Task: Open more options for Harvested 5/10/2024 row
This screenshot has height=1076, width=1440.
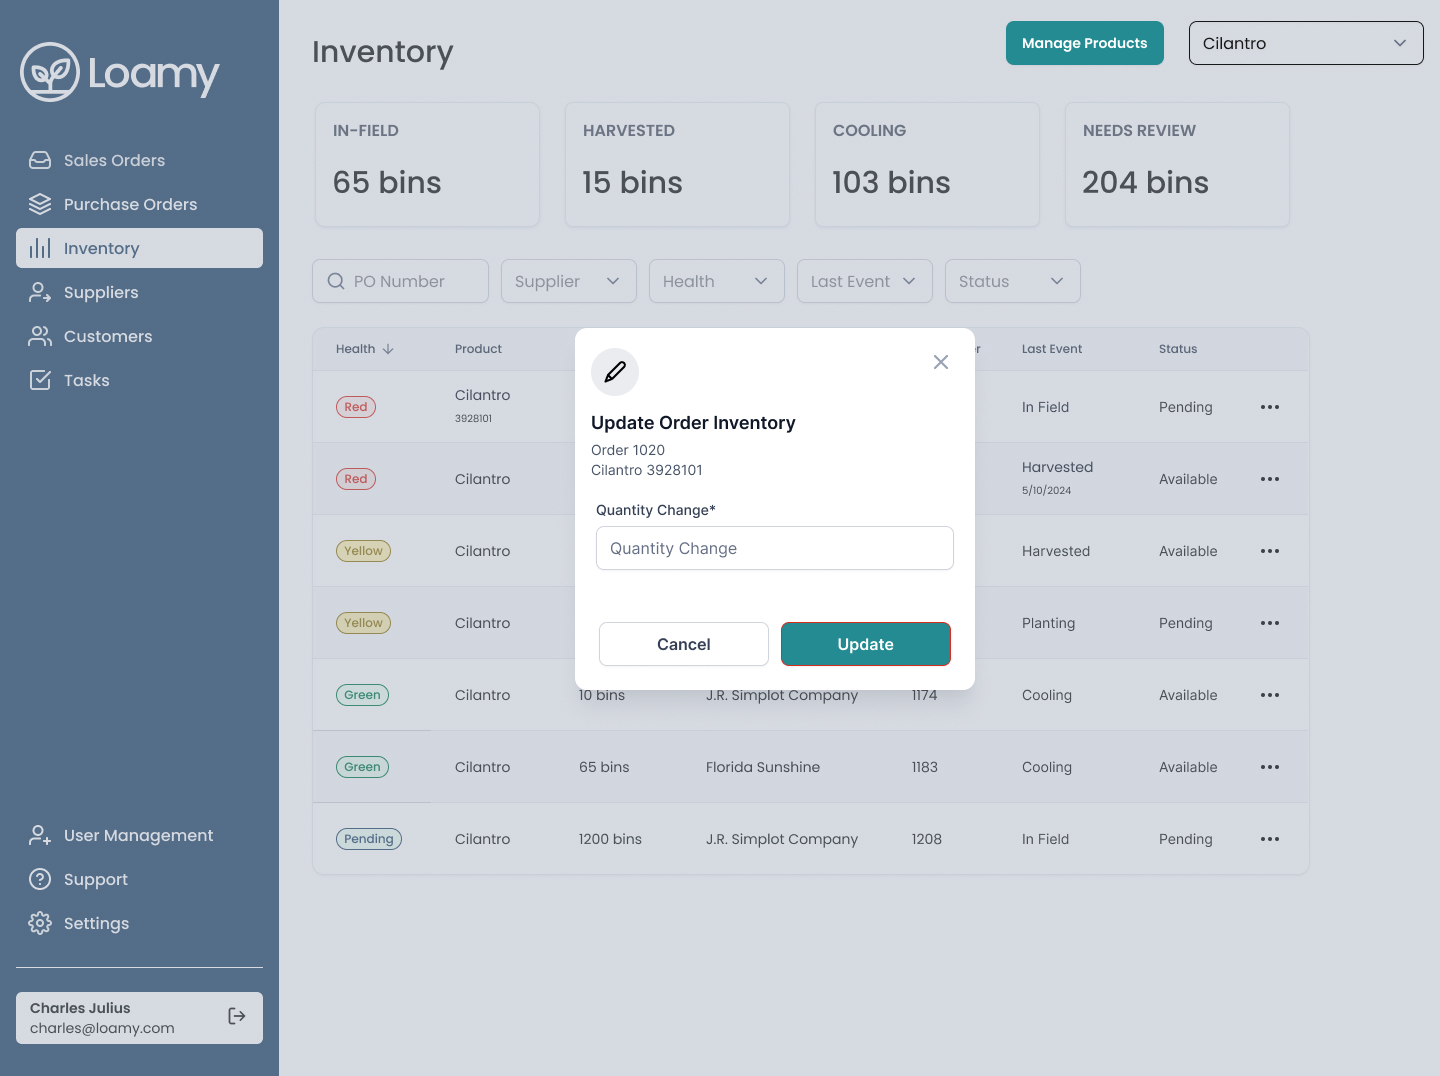Action: 1270,479
